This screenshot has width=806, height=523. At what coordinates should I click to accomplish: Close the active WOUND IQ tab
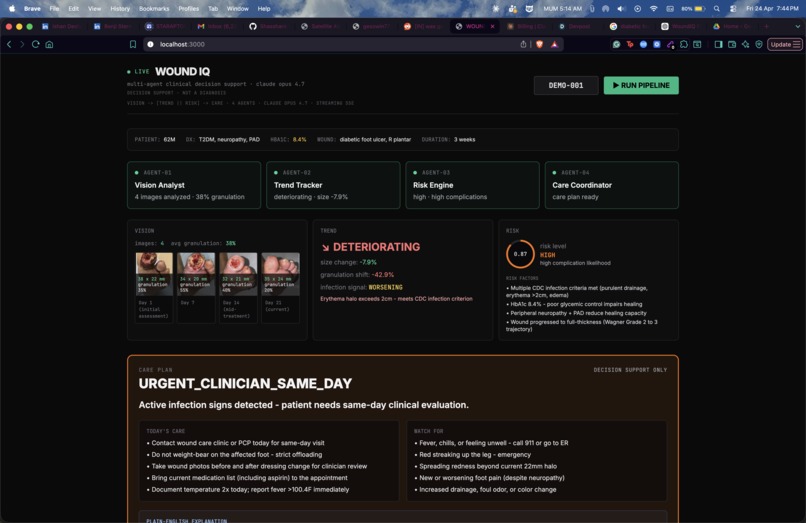pyautogui.click(x=492, y=26)
